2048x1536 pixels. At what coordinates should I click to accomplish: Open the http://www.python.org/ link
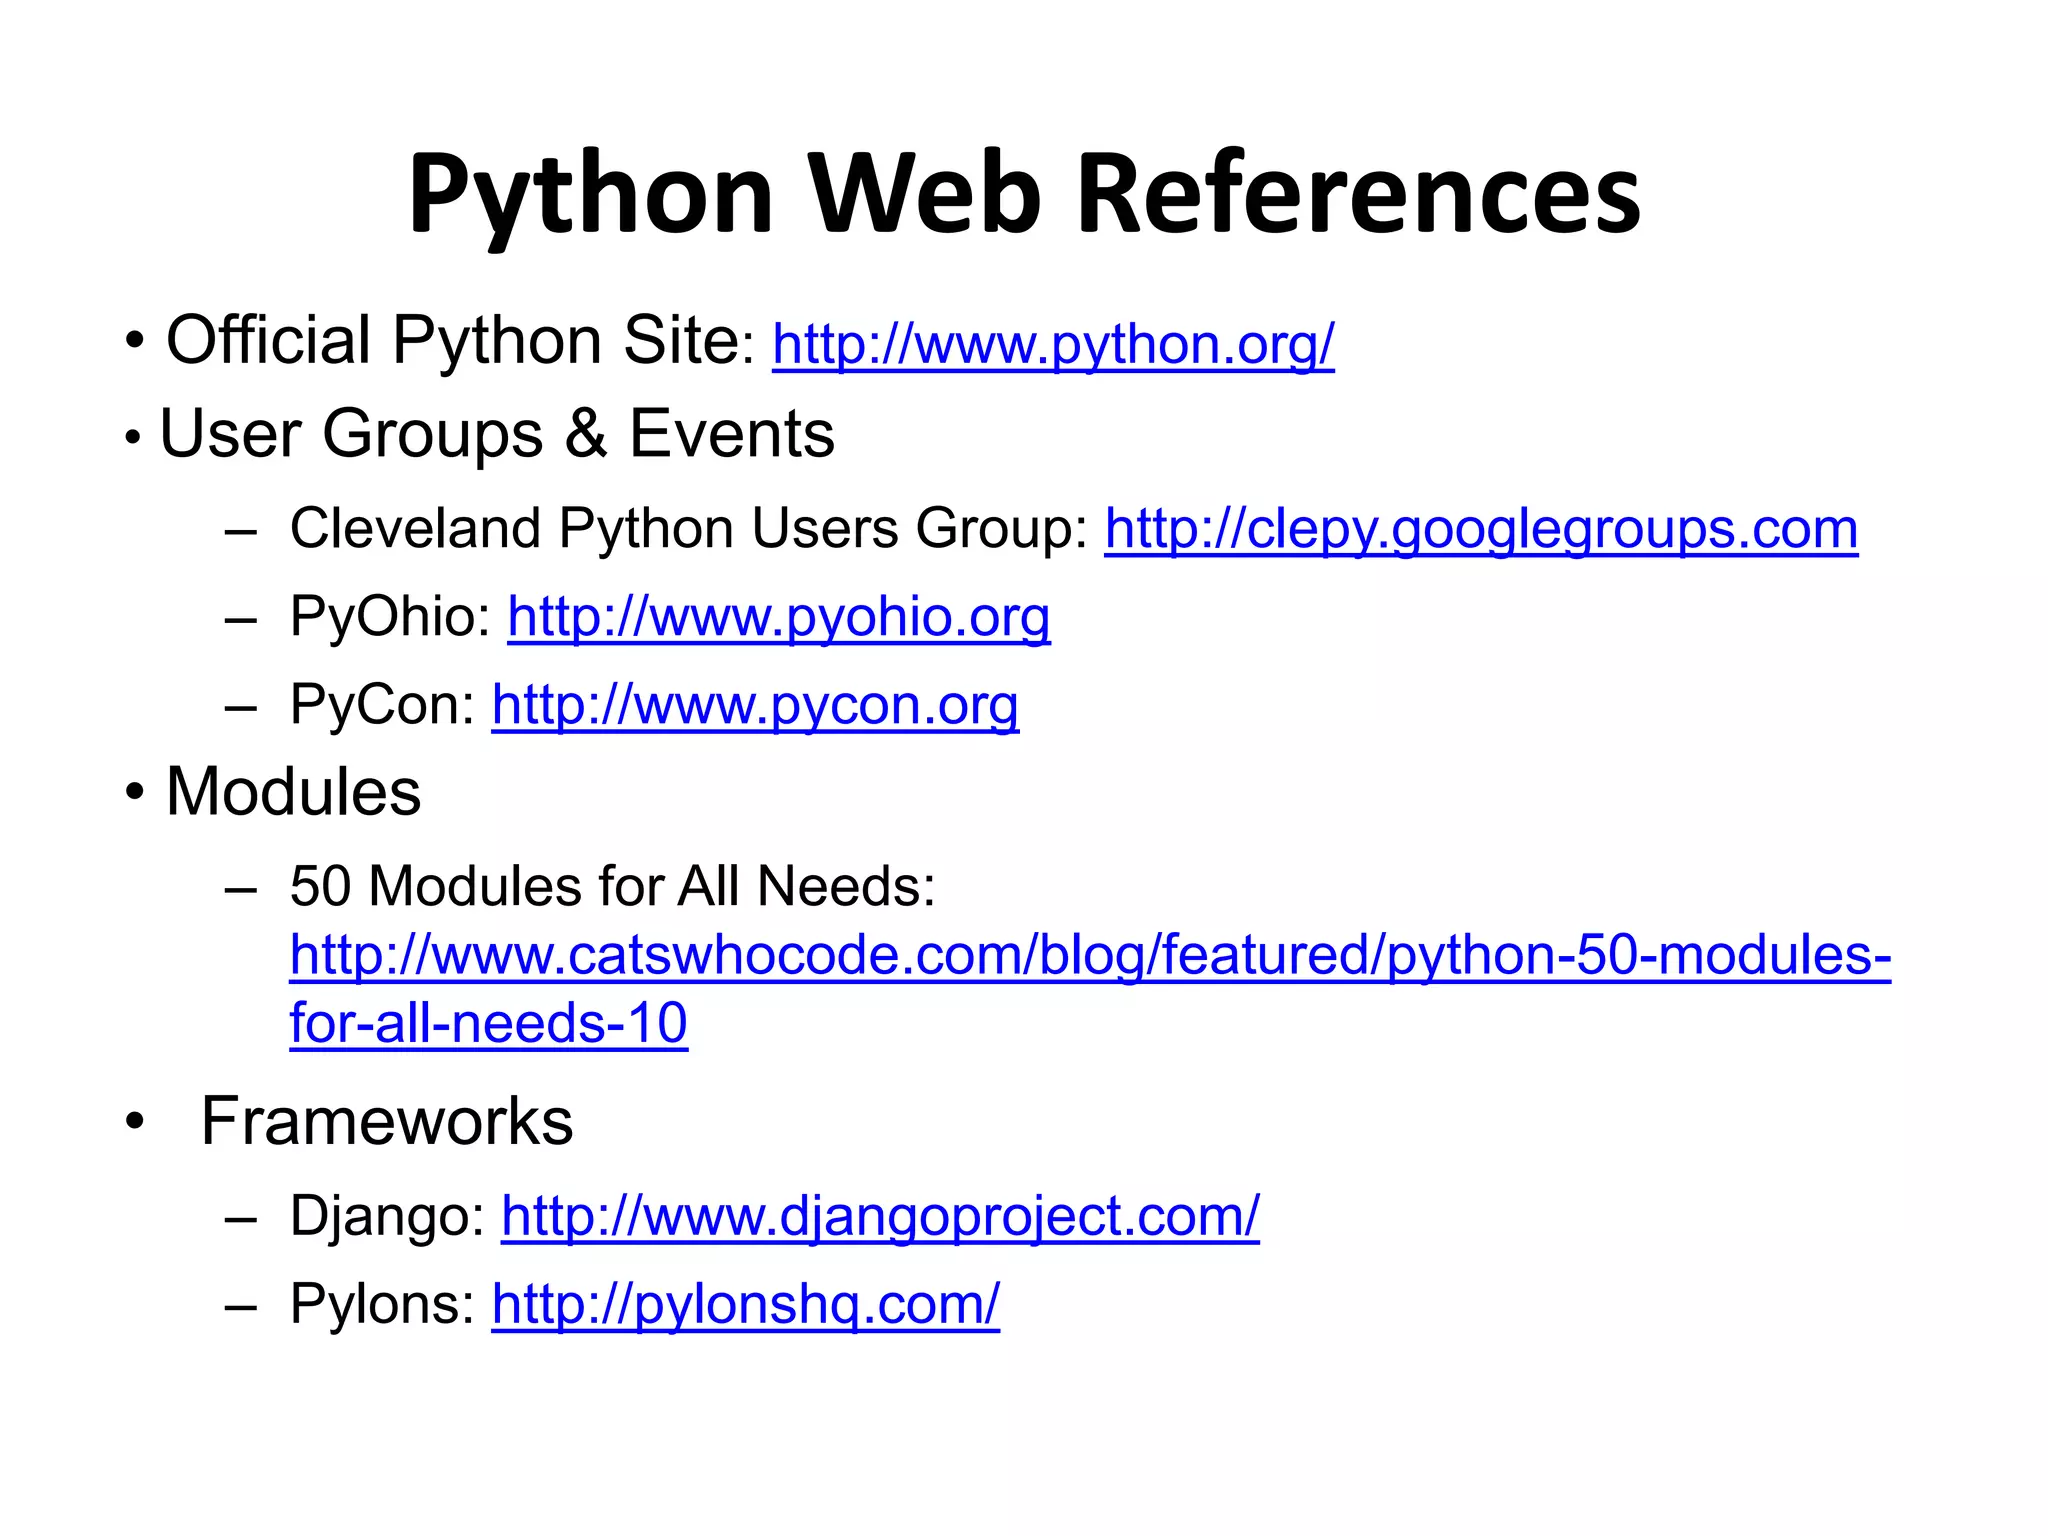pos(1053,345)
